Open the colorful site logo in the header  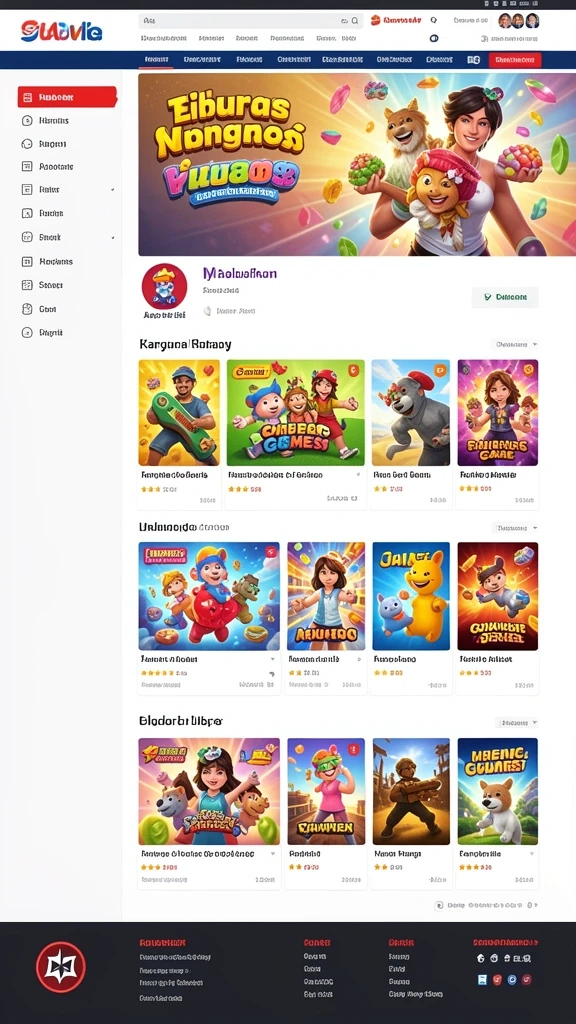[61, 30]
